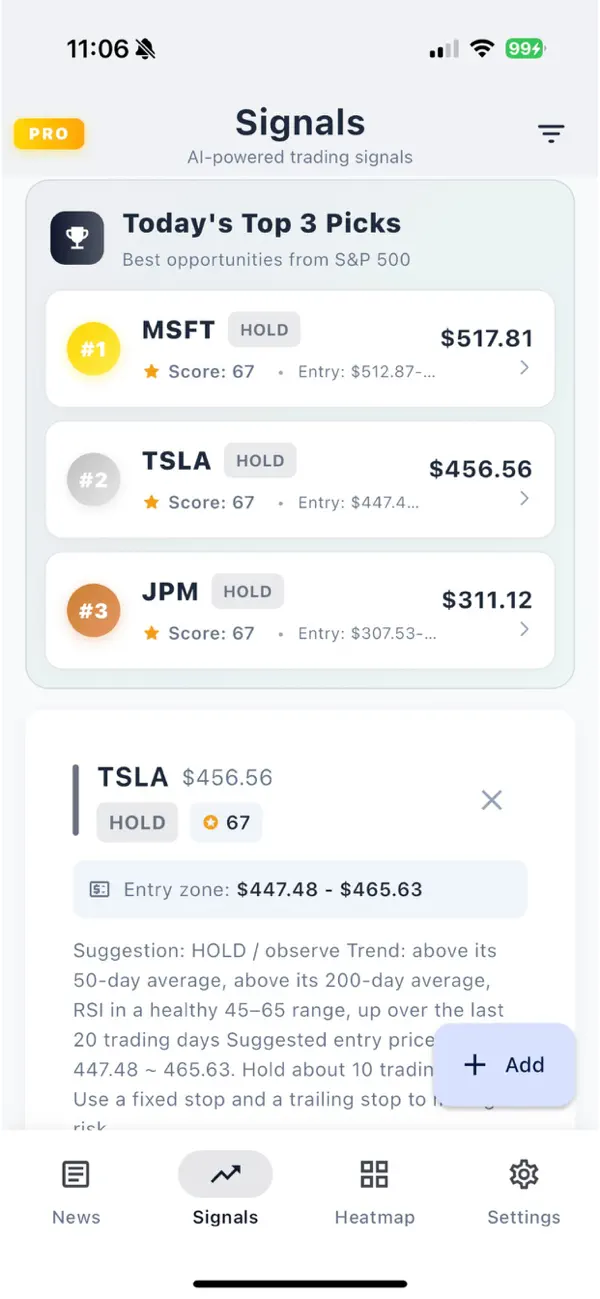This screenshot has width=600, height=1299.
Task: Expand JPM pick details chevron
Action: [525, 629]
